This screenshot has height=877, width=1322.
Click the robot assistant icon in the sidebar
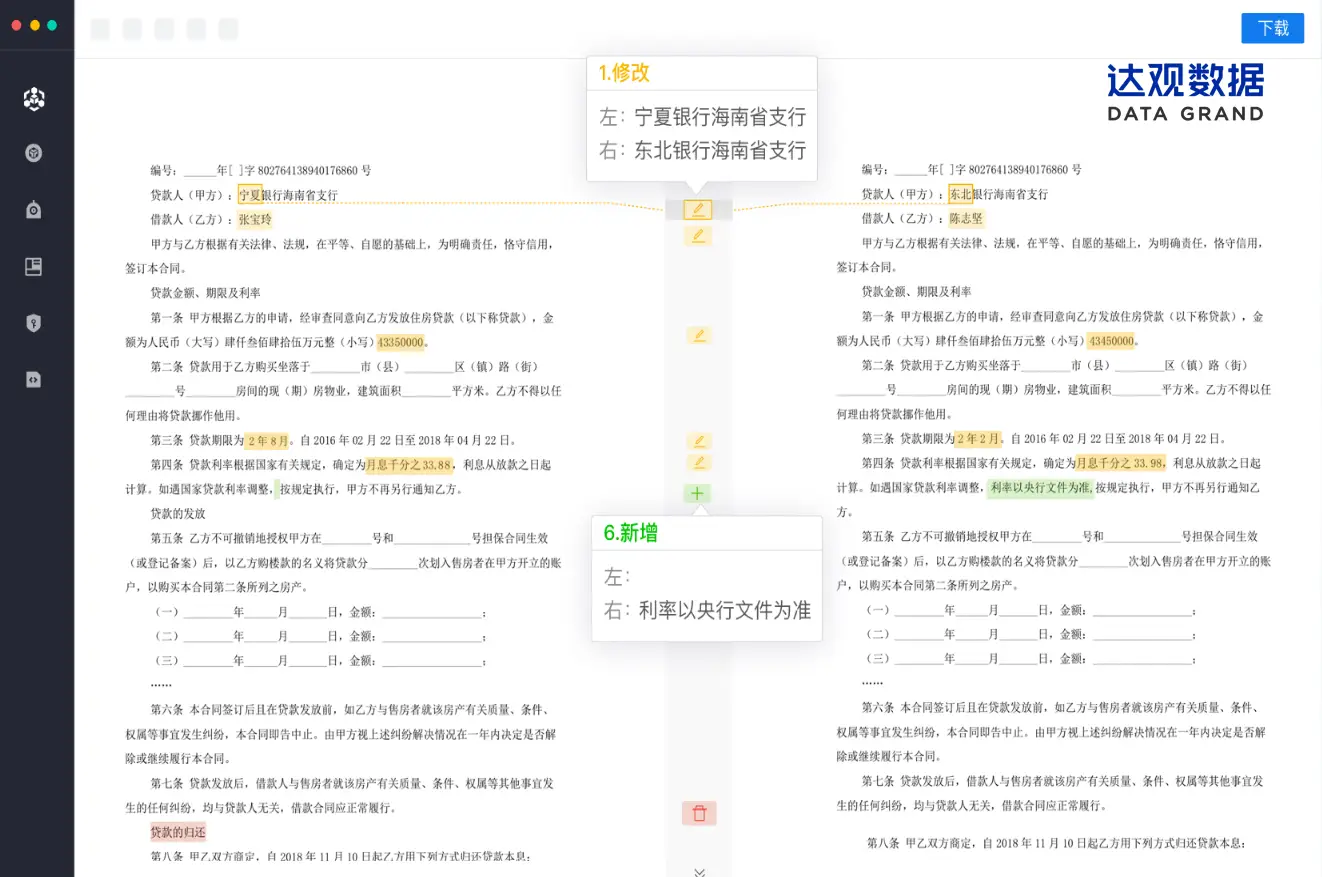[x=34, y=210]
